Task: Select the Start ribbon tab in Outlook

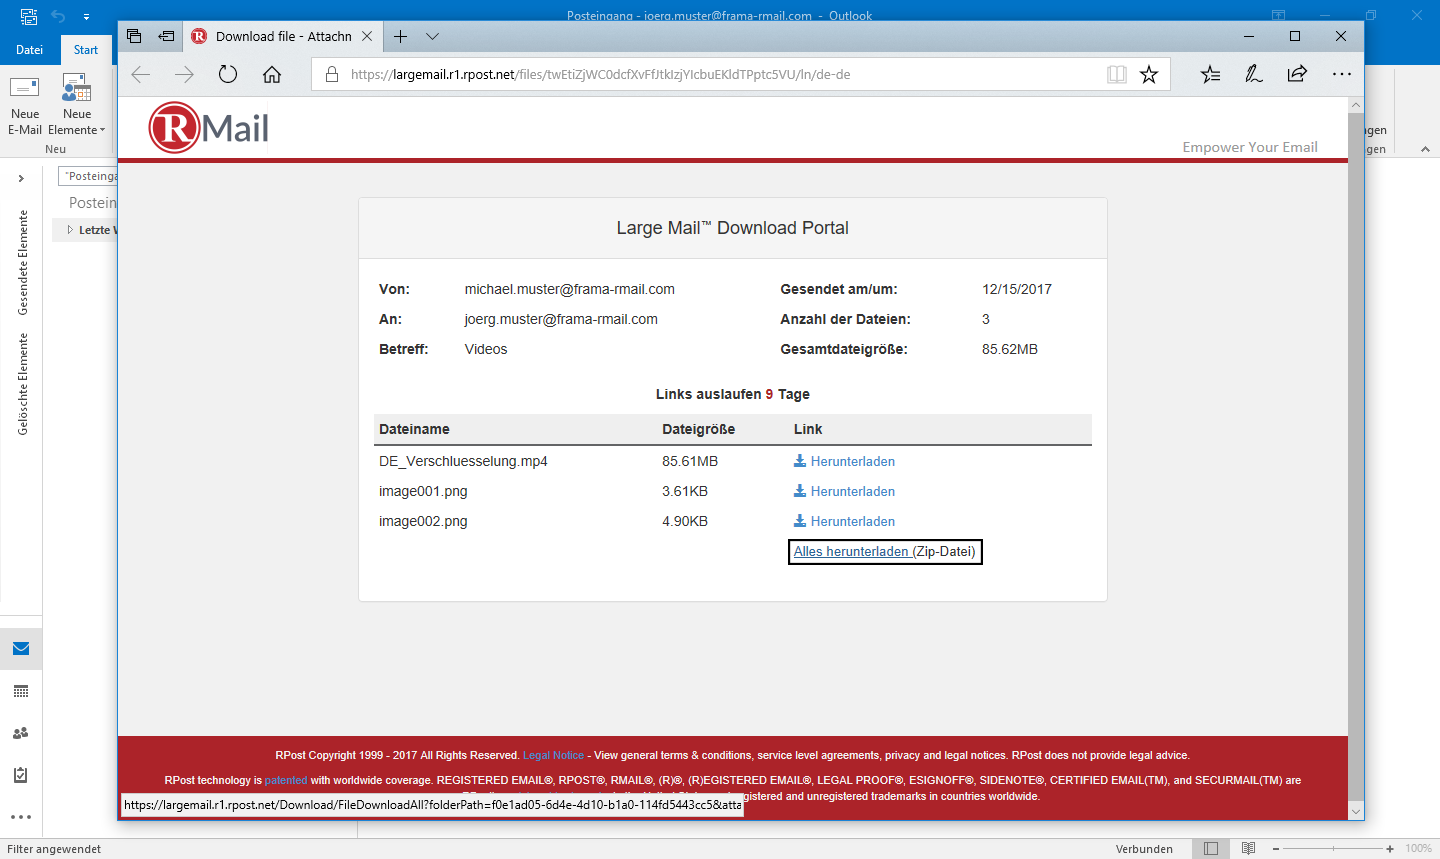Action: tap(86, 50)
